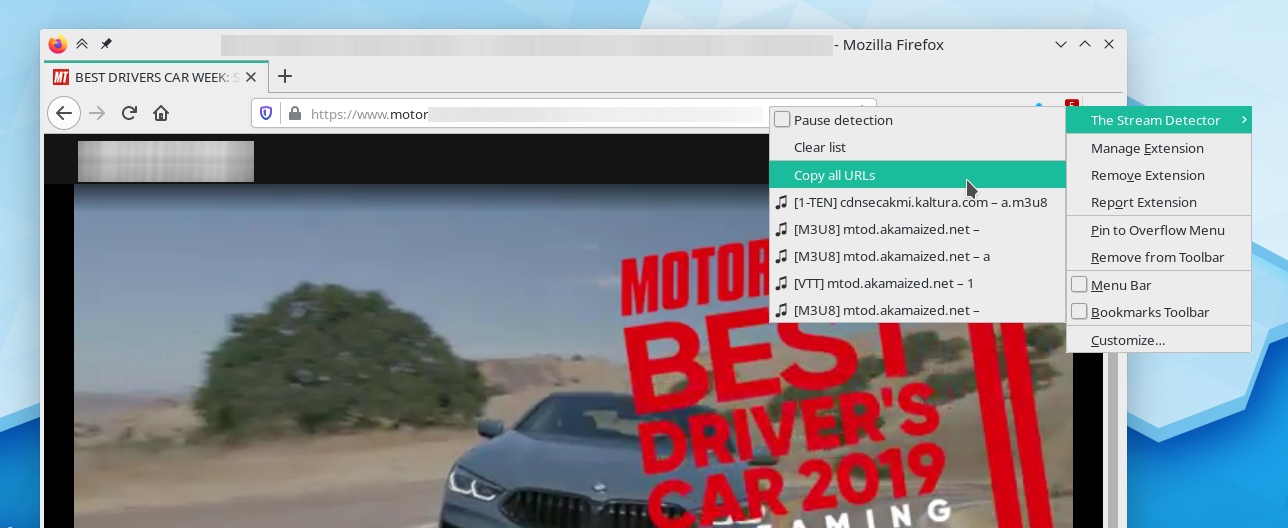Select Remove from Toolbar
The width and height of the screenshot is (1288, 528).
tap(1158, 257)
